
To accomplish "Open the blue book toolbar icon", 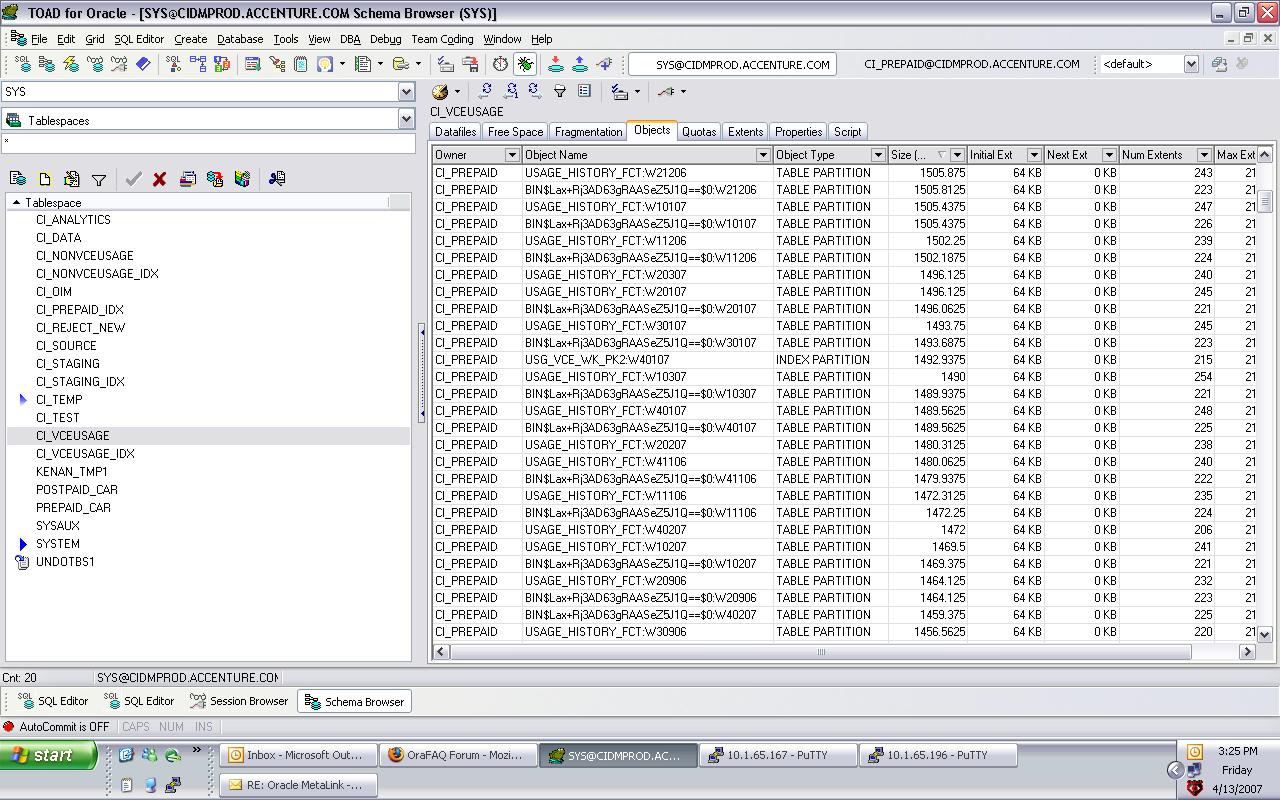I will pos(144,64).
